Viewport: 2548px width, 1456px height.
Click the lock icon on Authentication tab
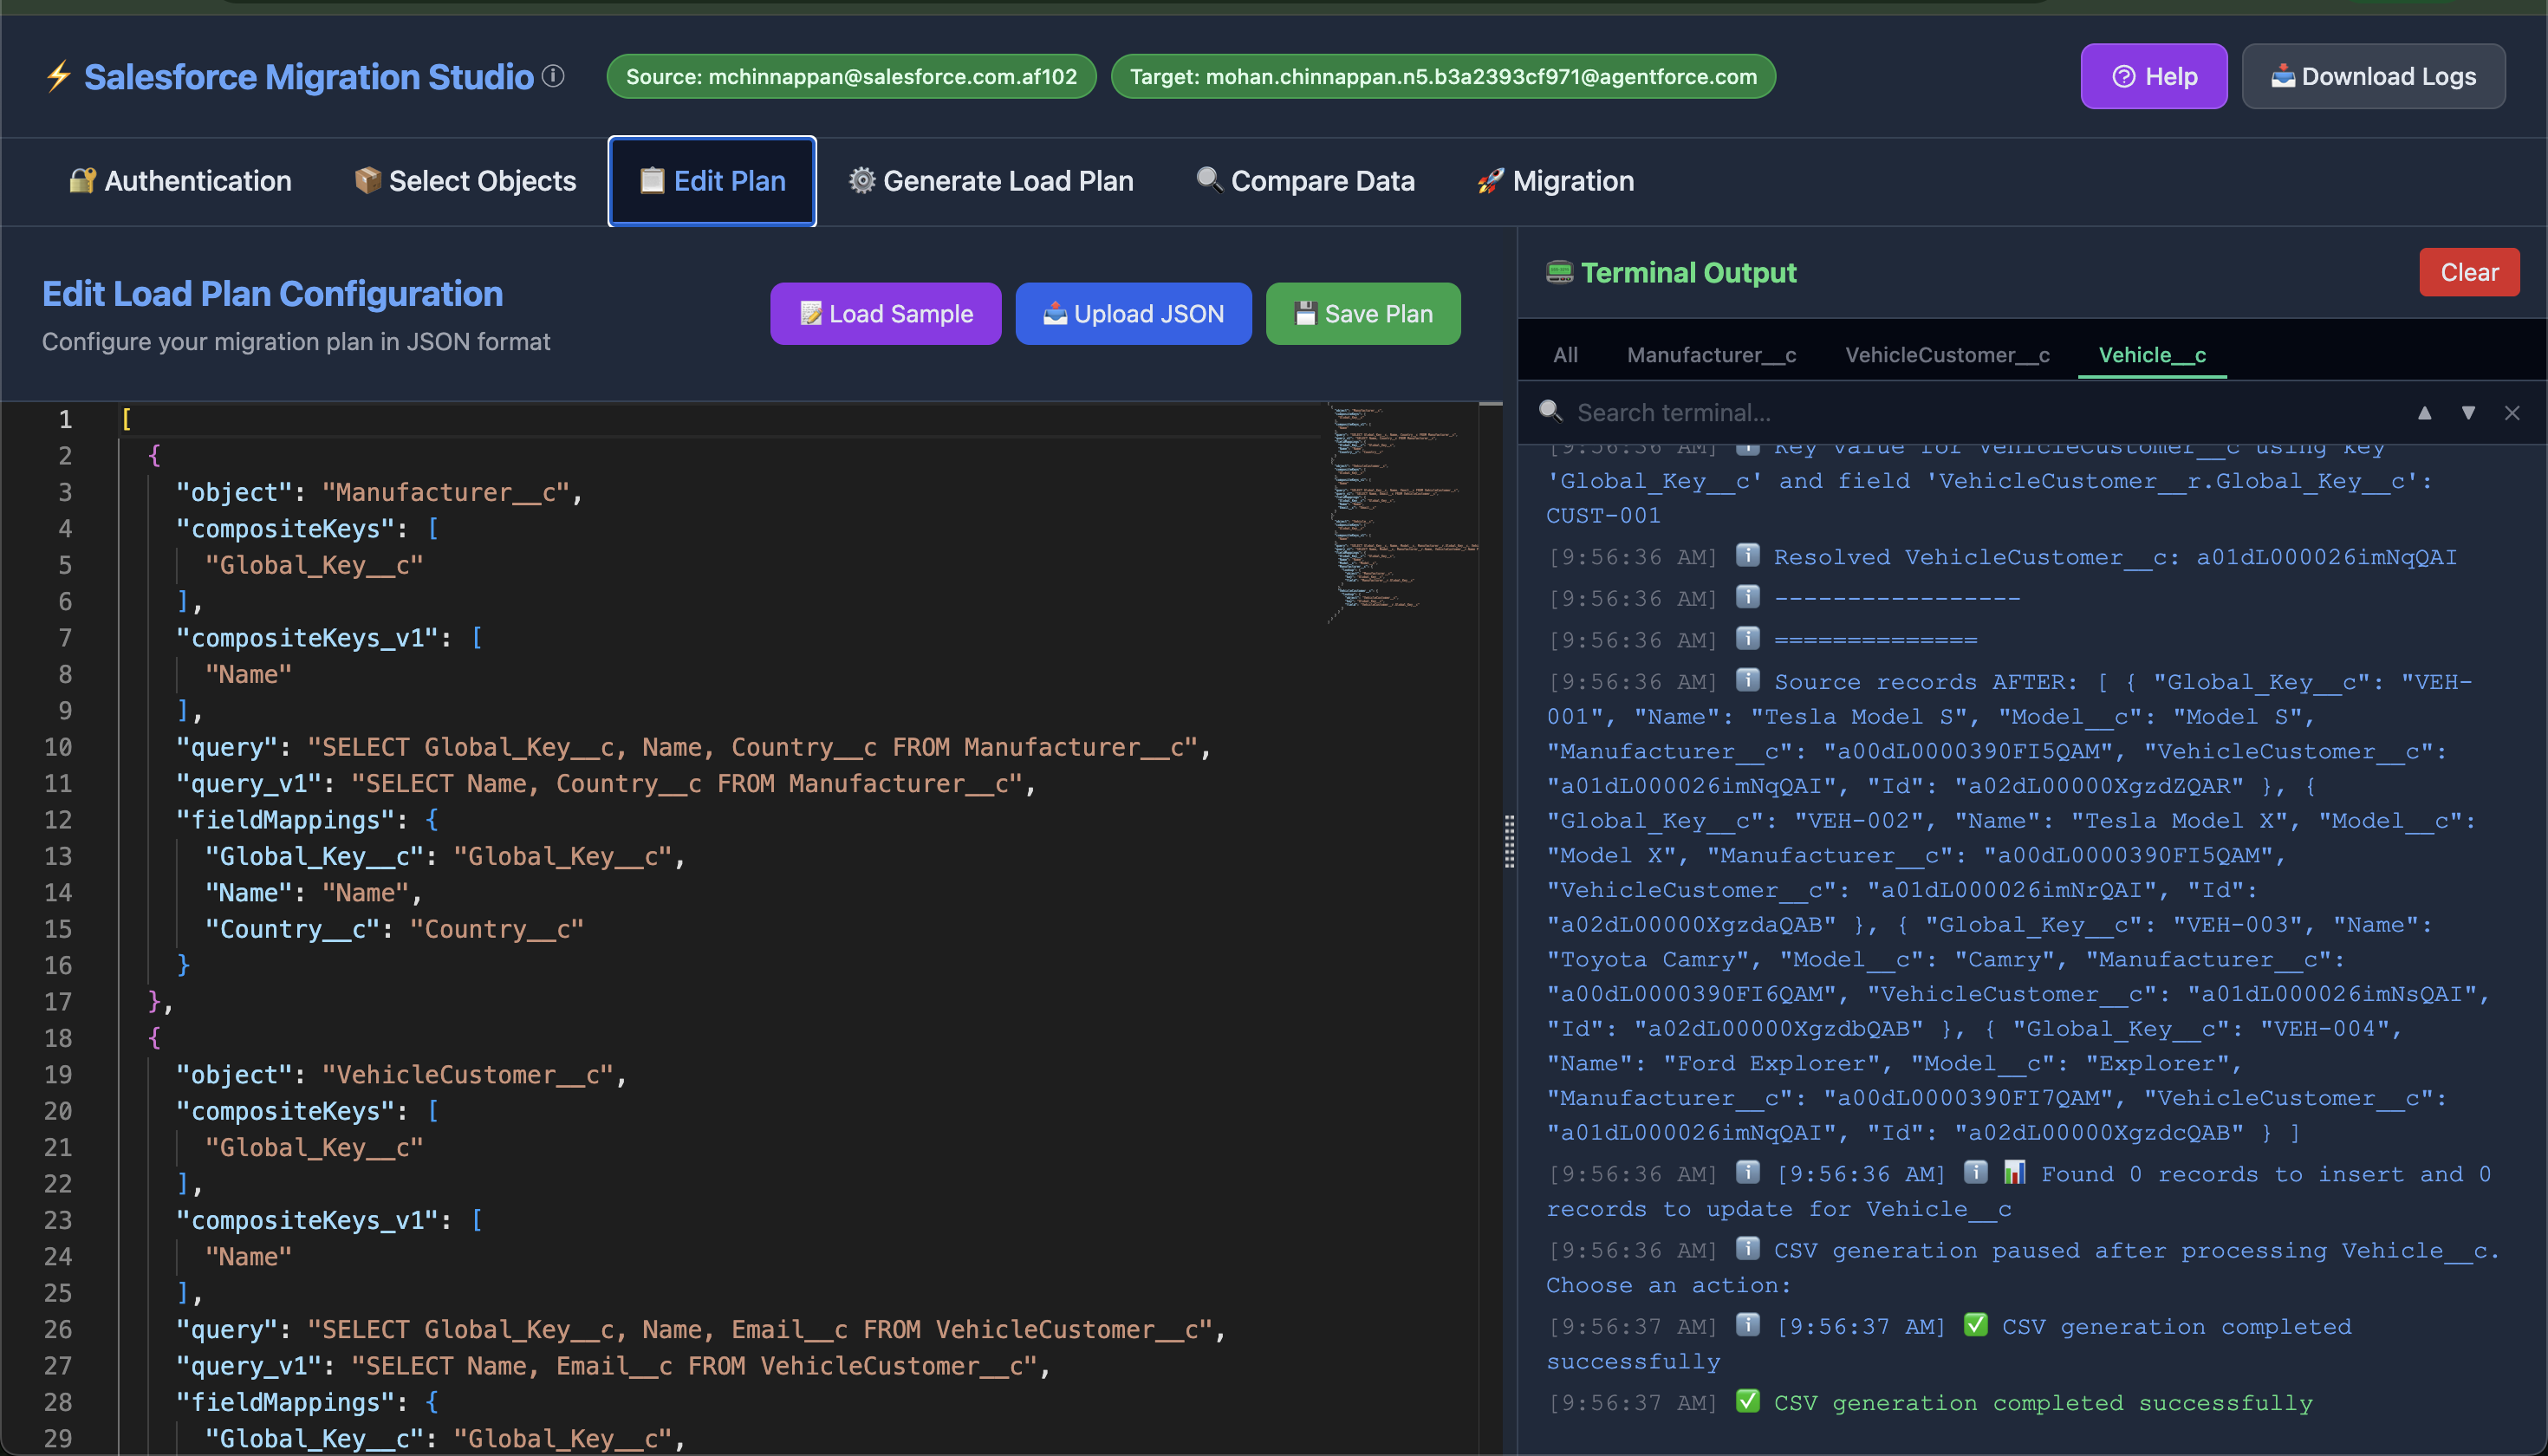(82, 180)
